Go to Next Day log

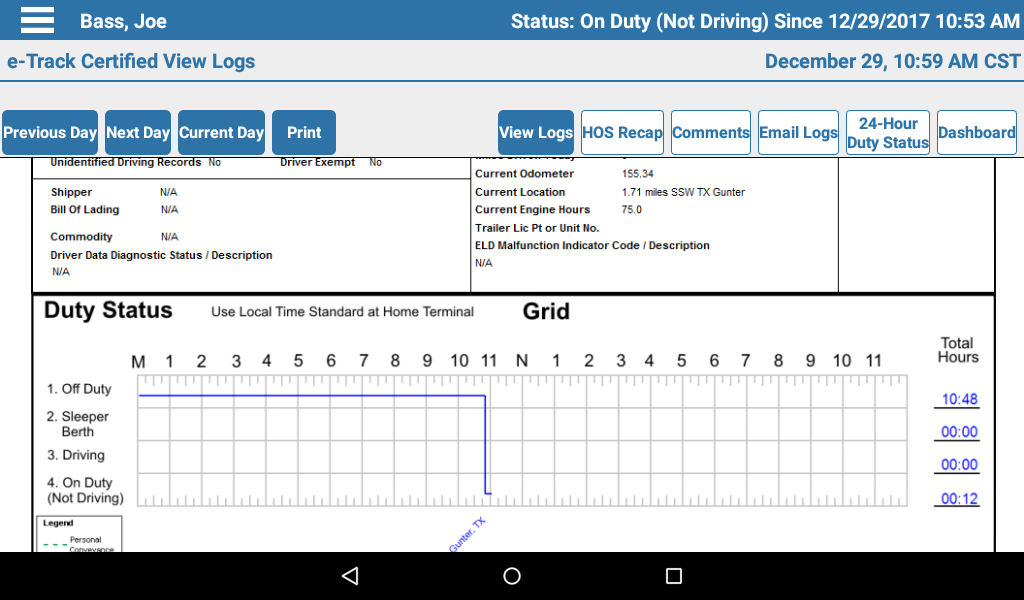(138, 133)
